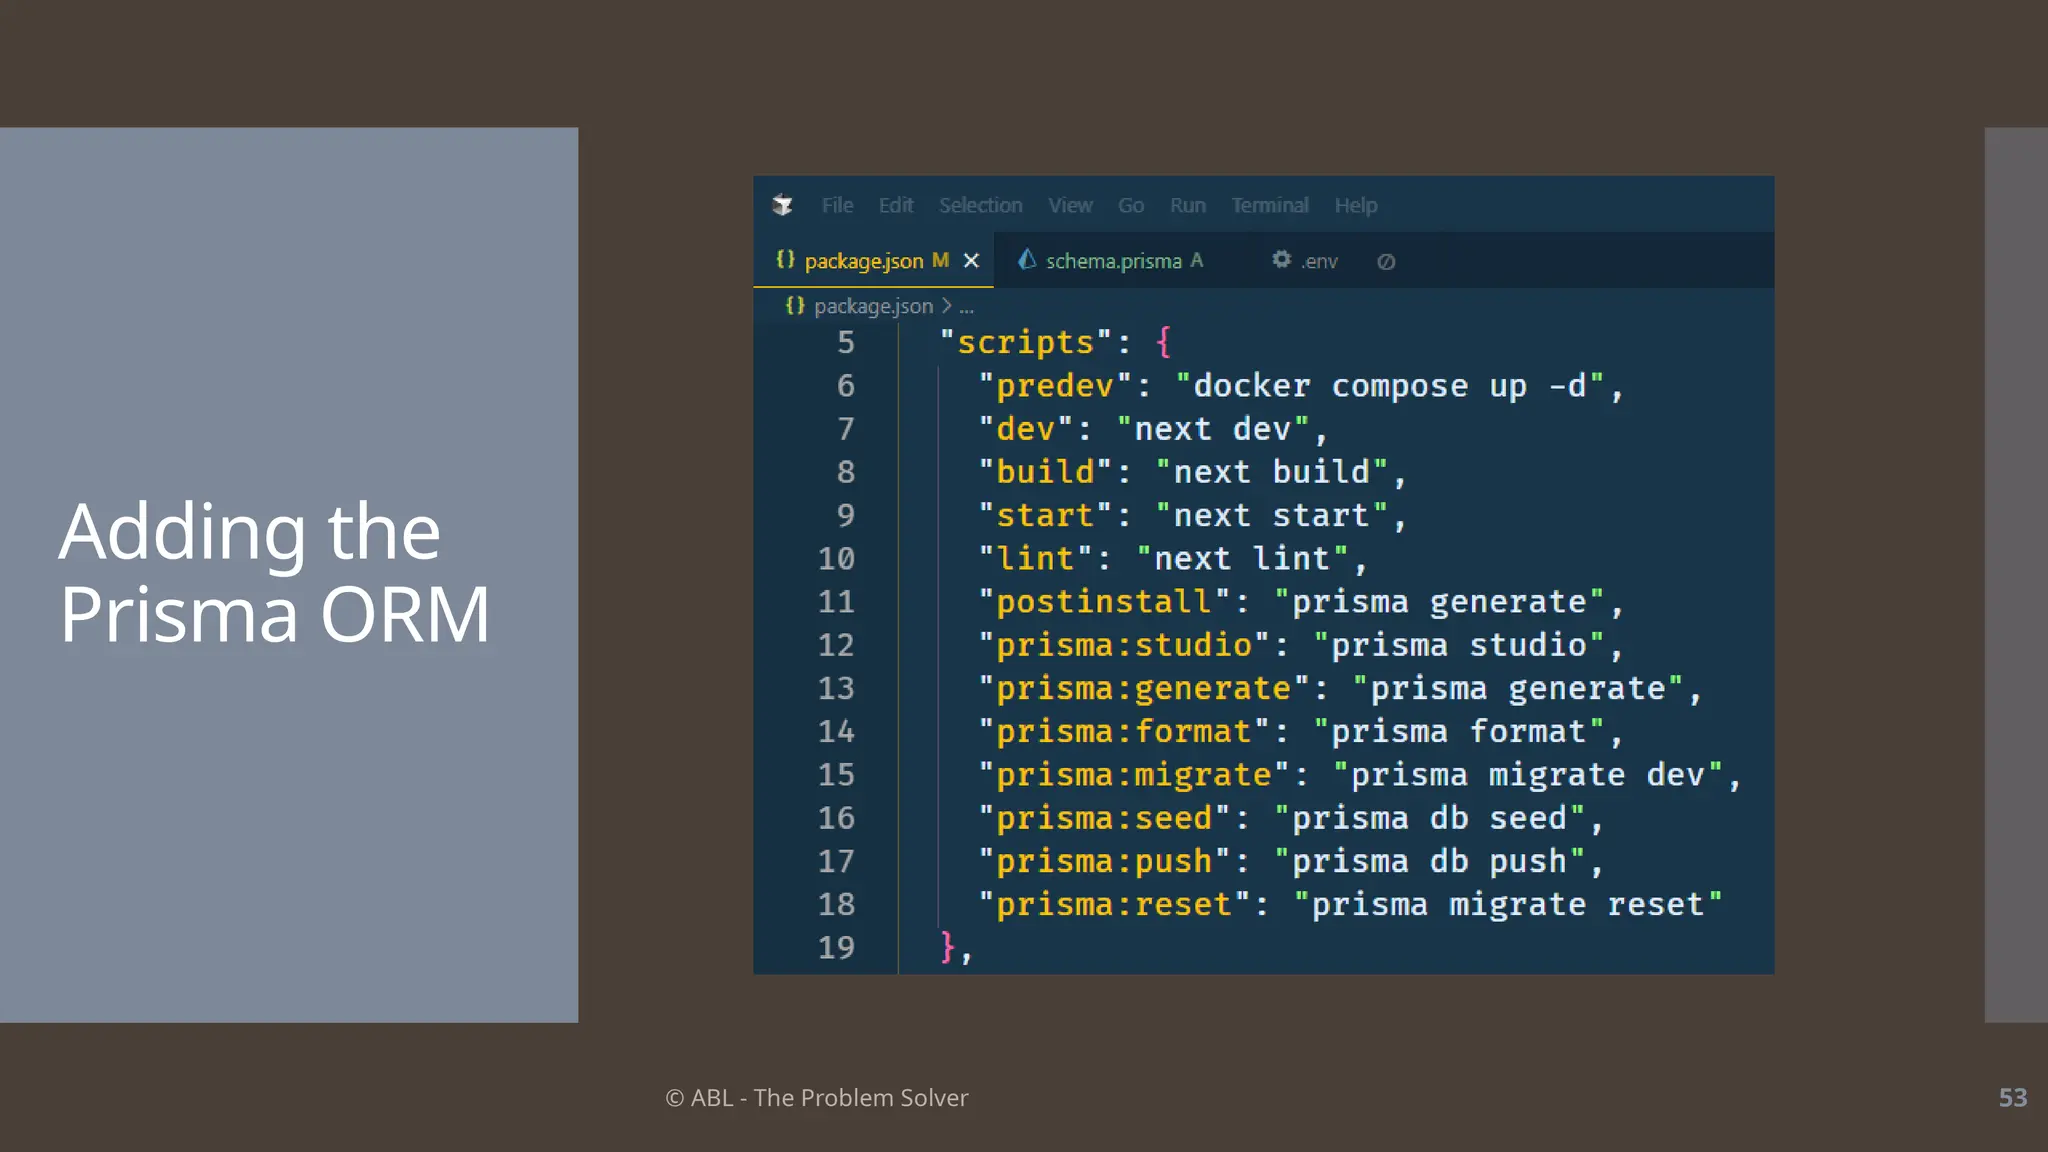Click the "postinstall" key
Viewport: 2048px width, 1152px height.
(1104, 602)
